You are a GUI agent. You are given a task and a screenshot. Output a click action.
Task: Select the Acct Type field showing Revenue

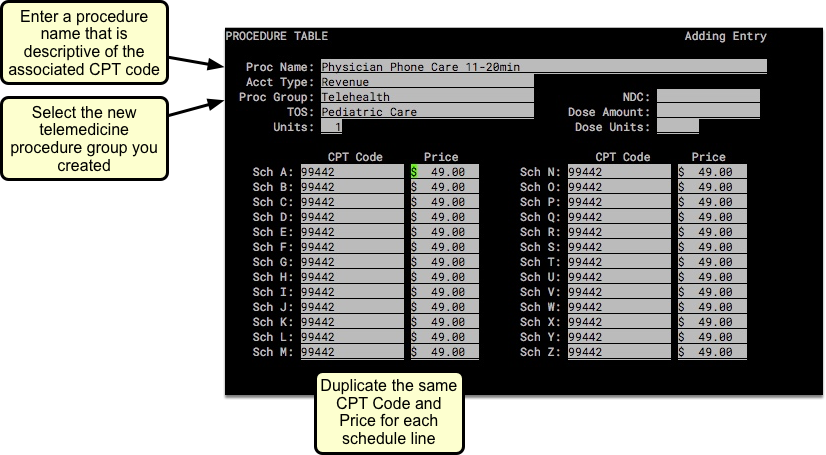[427, 82]
